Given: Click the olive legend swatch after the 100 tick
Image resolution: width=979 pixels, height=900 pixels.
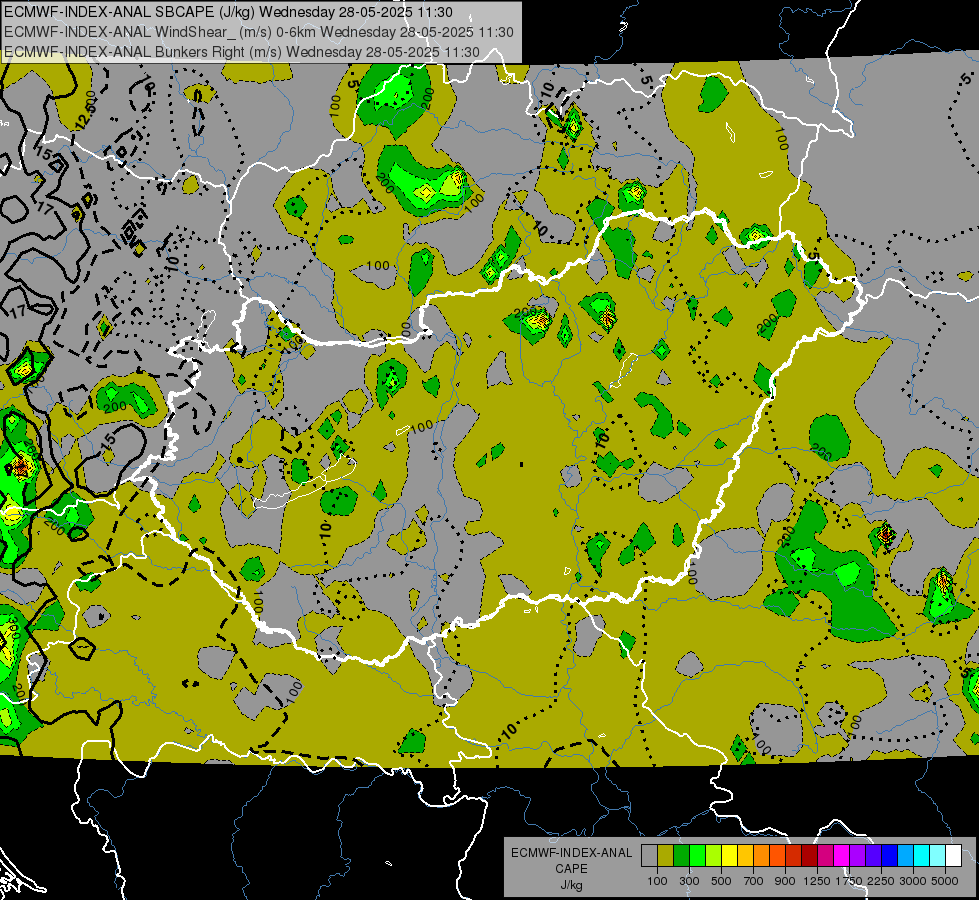Looking at the screenshot, I should (x=666, y=855).
